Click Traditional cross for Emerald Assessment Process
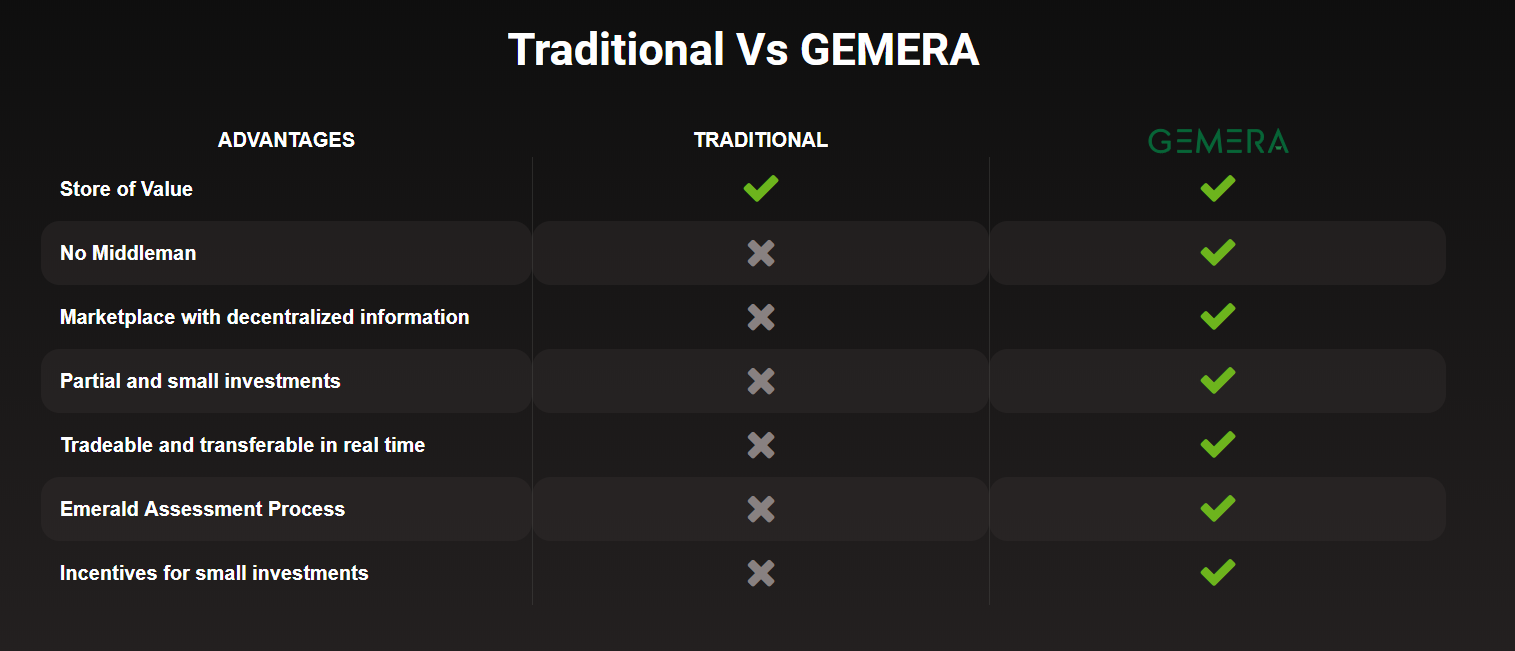This screenshot has width=1515, height=651. click(x=761, y=509)
